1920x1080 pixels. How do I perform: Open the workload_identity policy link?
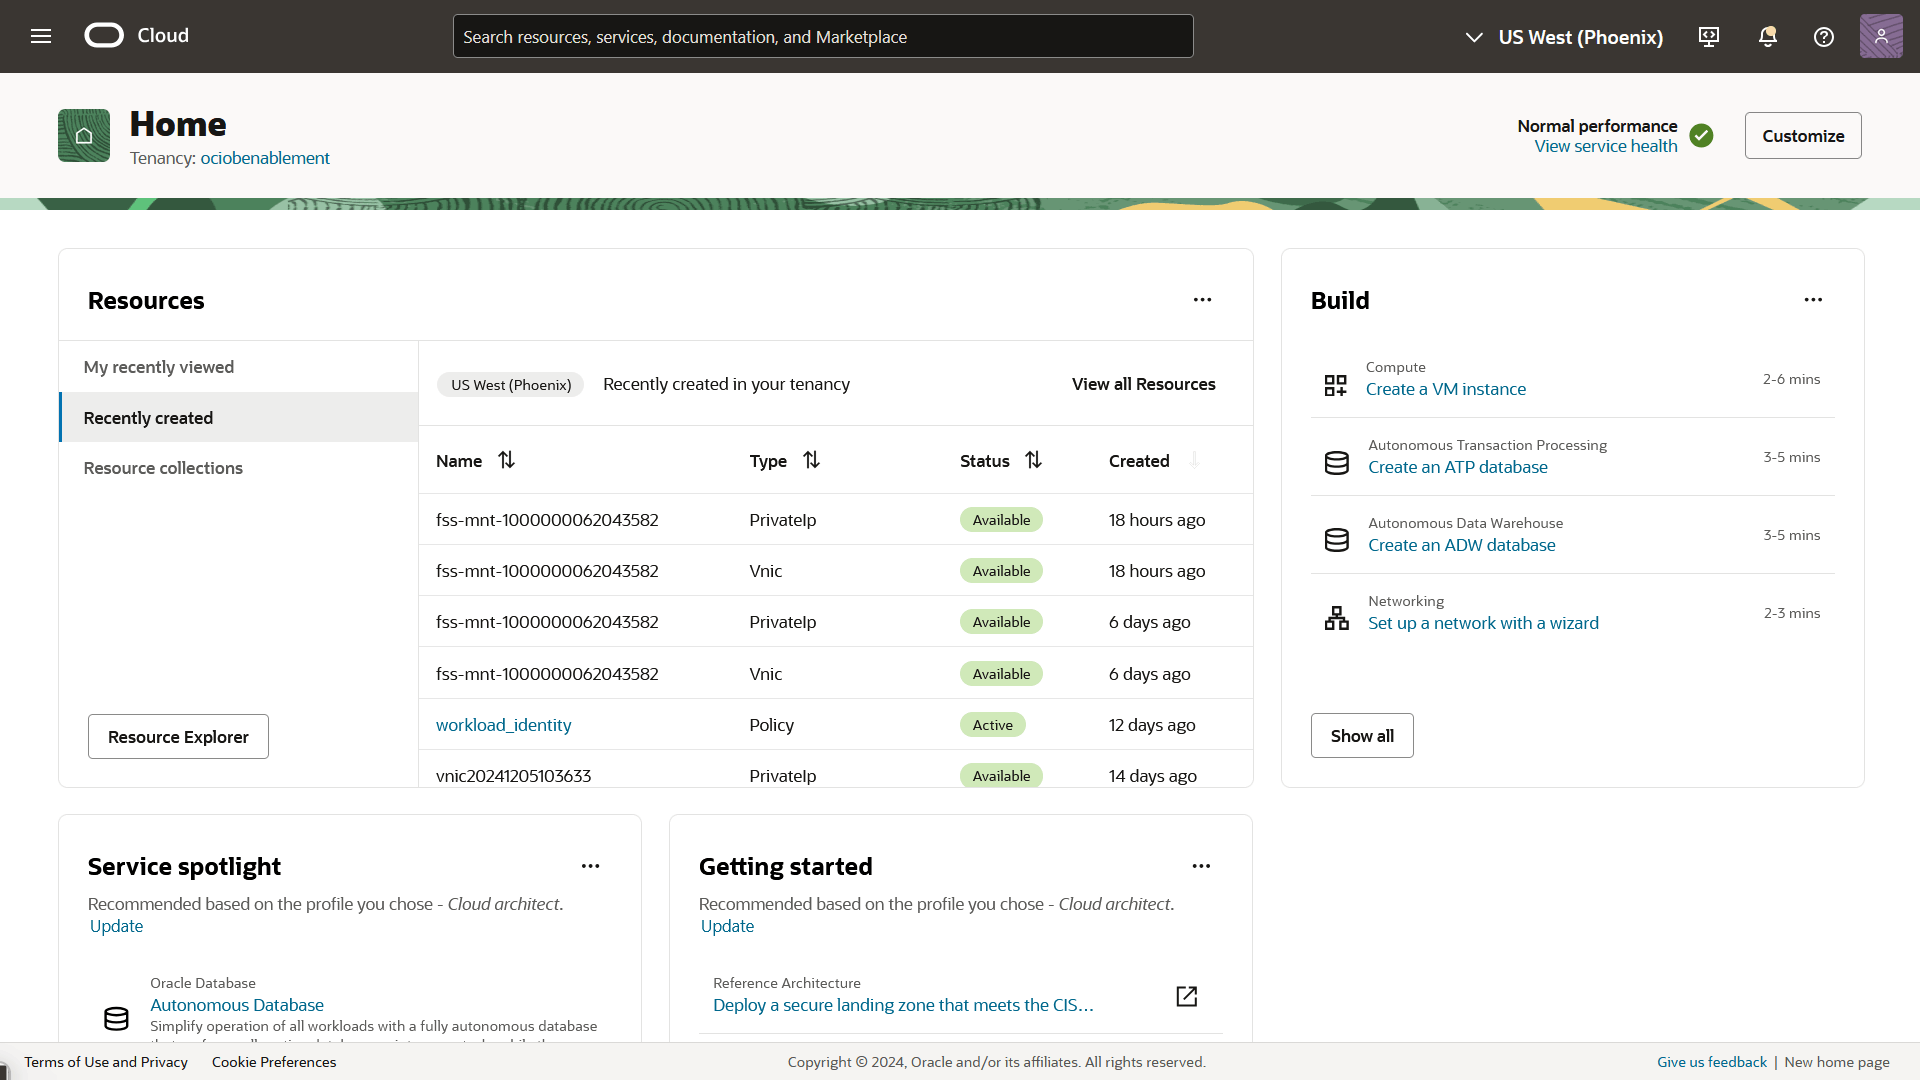pyautogui.click(x=503, y=725)
